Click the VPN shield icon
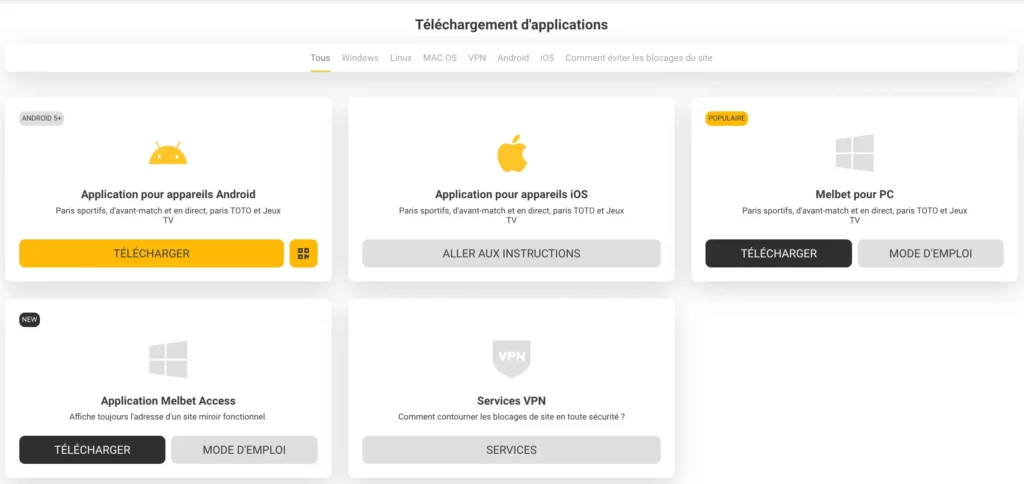Viewport: 1024px width, 484px height. [x=511, y=359]
